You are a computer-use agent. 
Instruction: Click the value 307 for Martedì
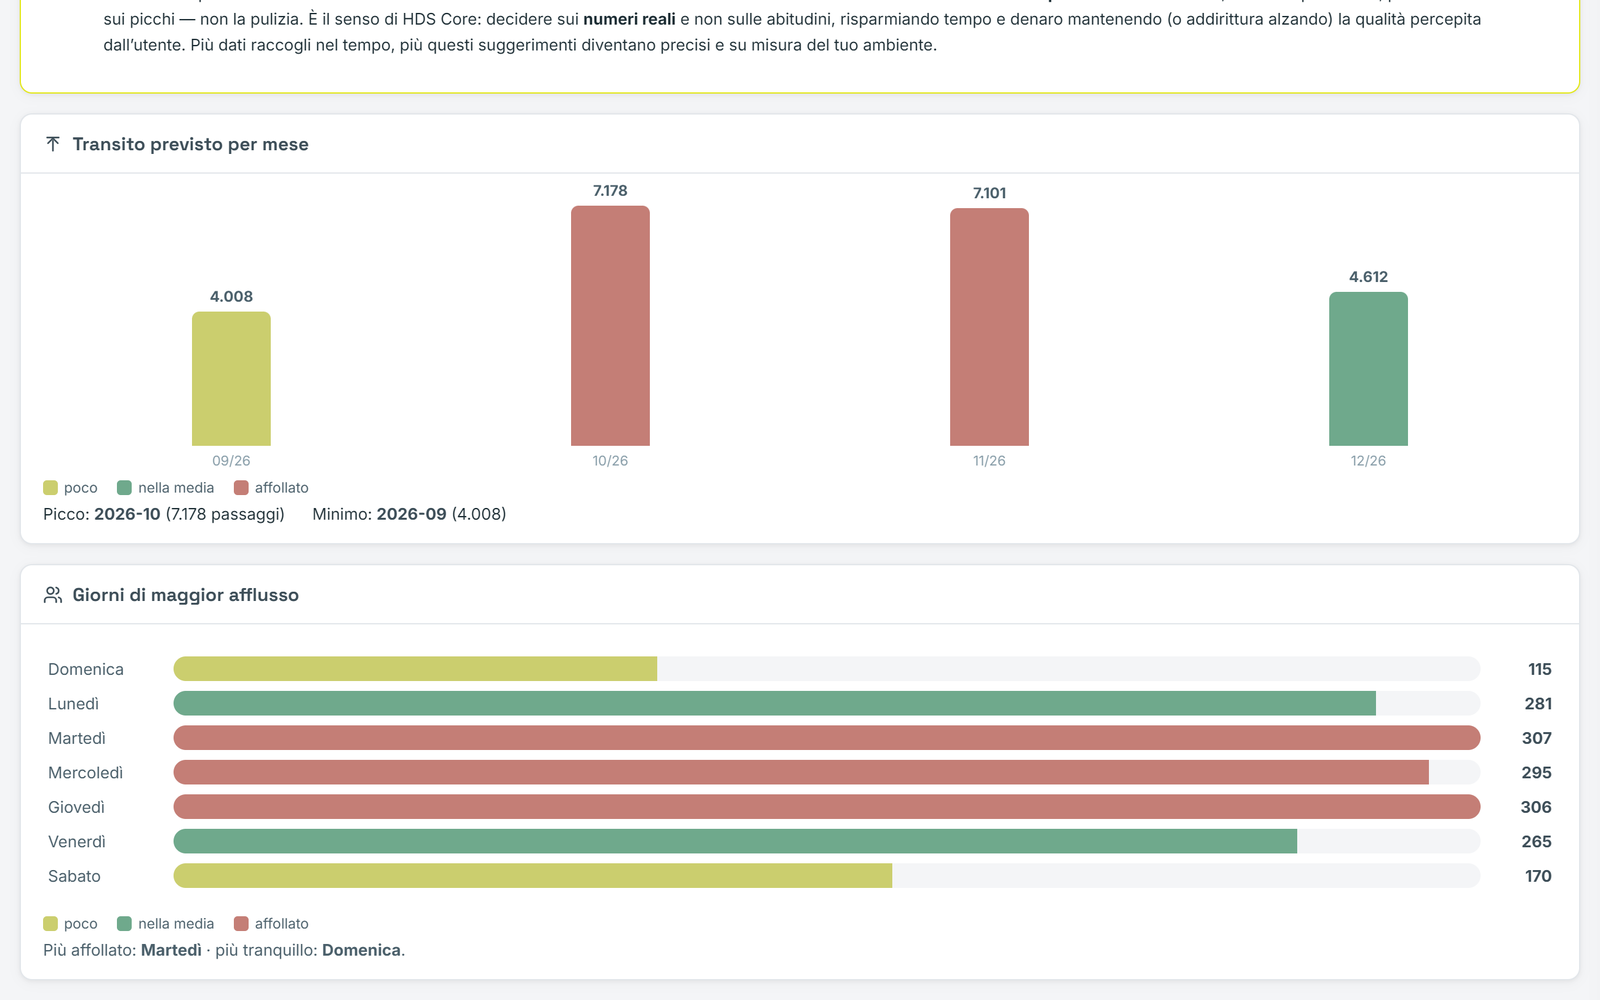tap(1537, 738)
